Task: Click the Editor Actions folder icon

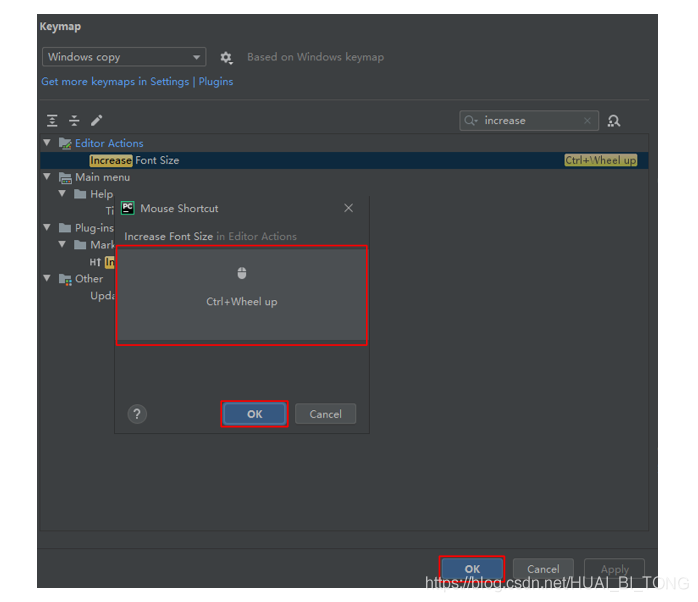Action: click(65, 143)
